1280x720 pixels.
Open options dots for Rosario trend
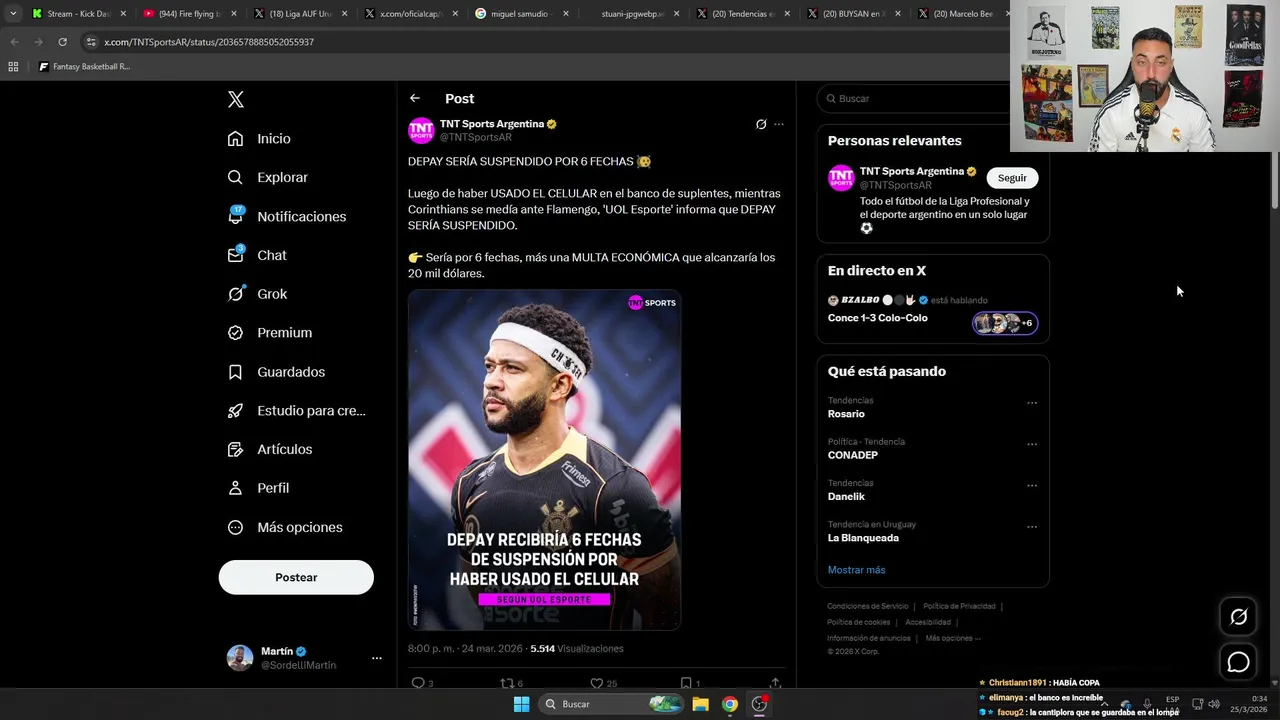pyautogui.click(x=1032, y=403)
